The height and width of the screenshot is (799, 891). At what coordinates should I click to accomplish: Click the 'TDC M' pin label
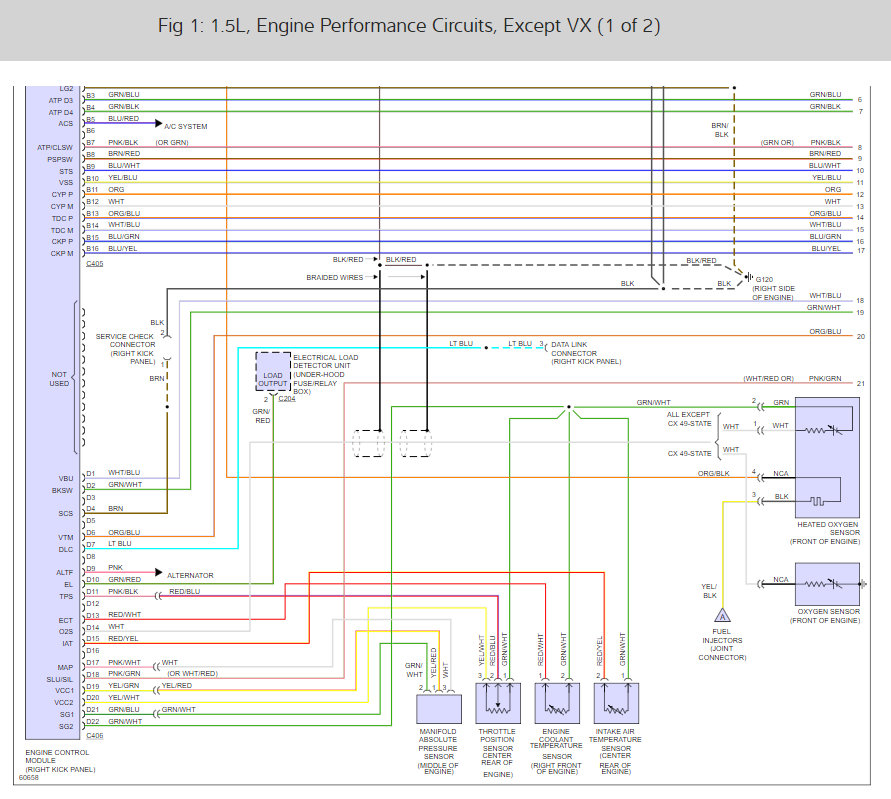tap(62, 231)
